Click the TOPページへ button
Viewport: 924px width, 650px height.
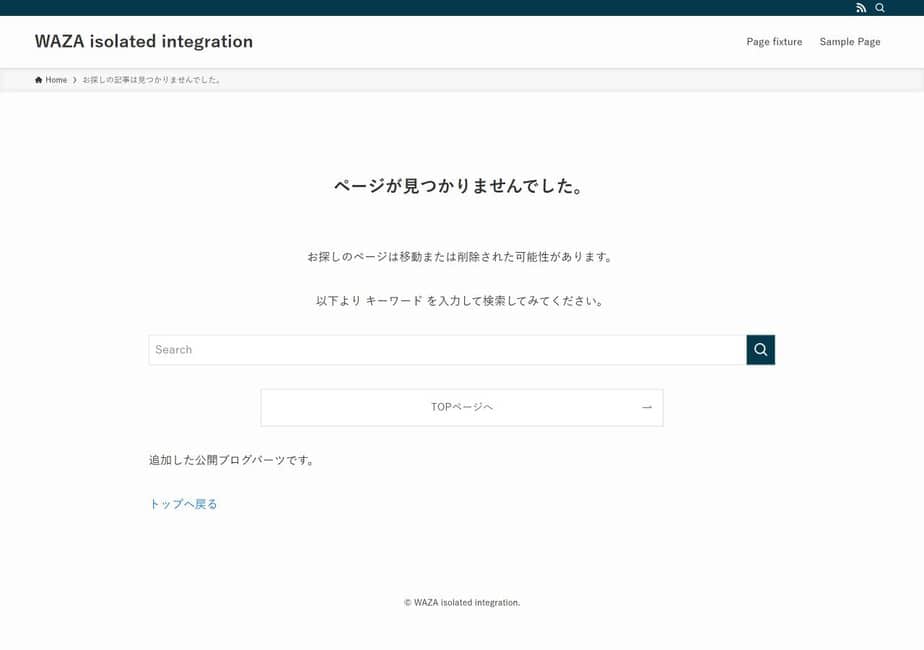point(461,407)
